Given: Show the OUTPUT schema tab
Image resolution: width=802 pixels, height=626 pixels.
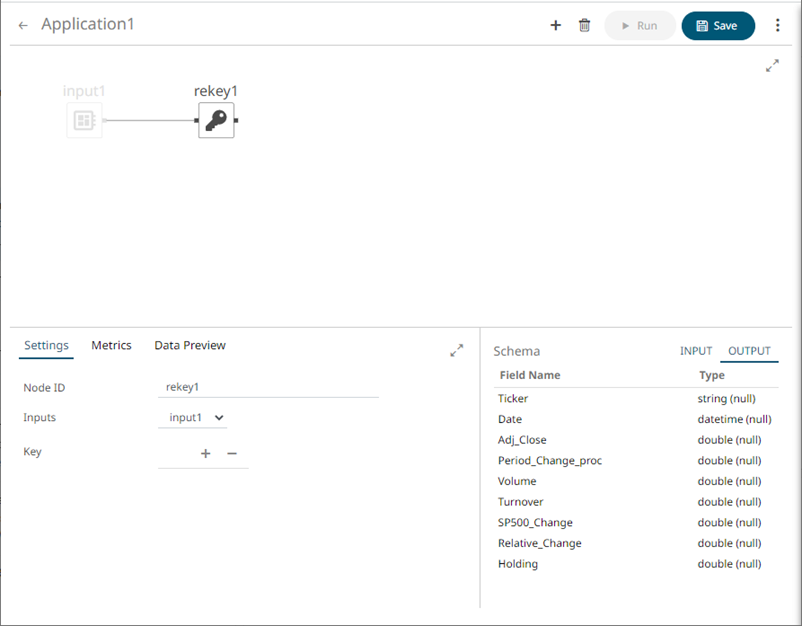Looking at the screenshot, I should [749, 351].
